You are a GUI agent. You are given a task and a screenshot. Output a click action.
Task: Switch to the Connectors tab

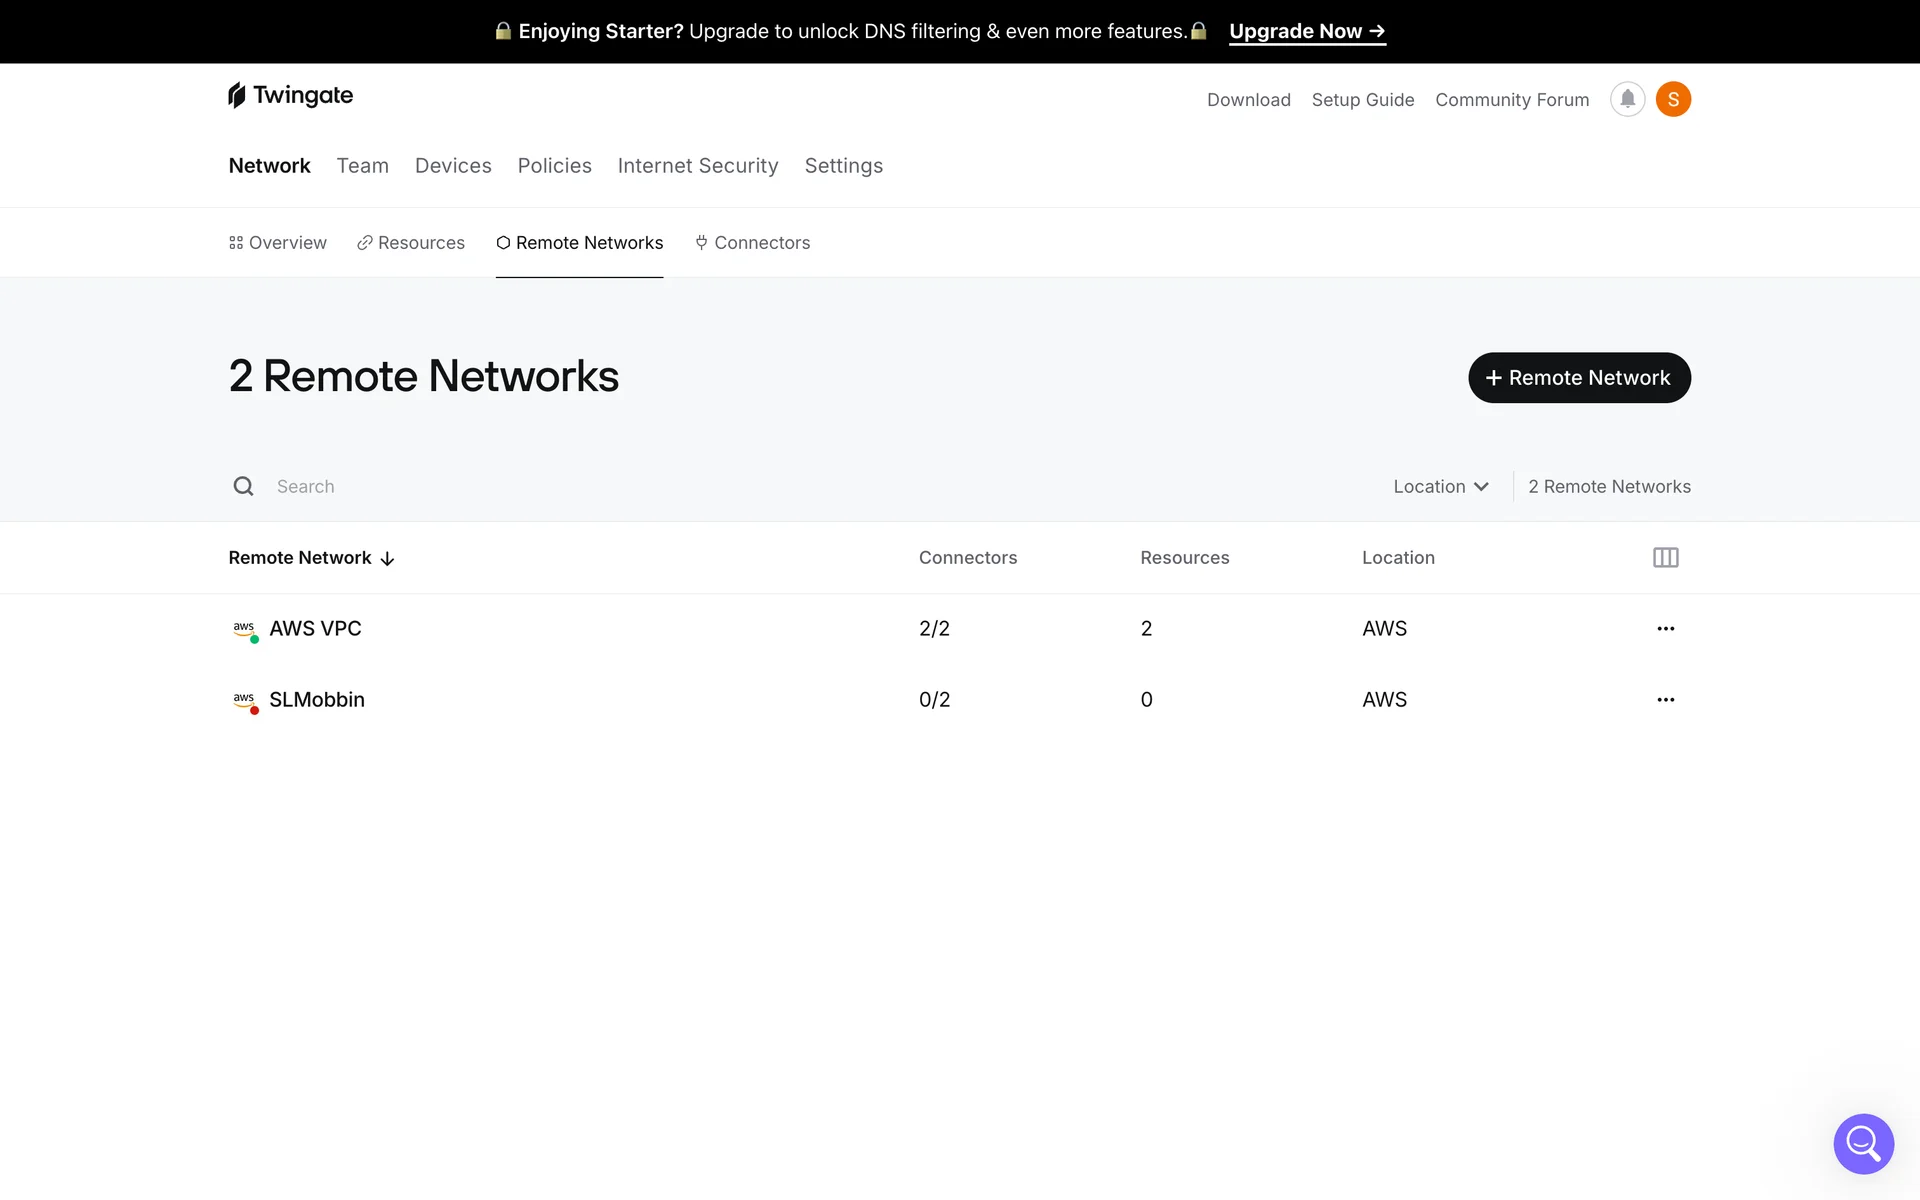tap(752, 243)
